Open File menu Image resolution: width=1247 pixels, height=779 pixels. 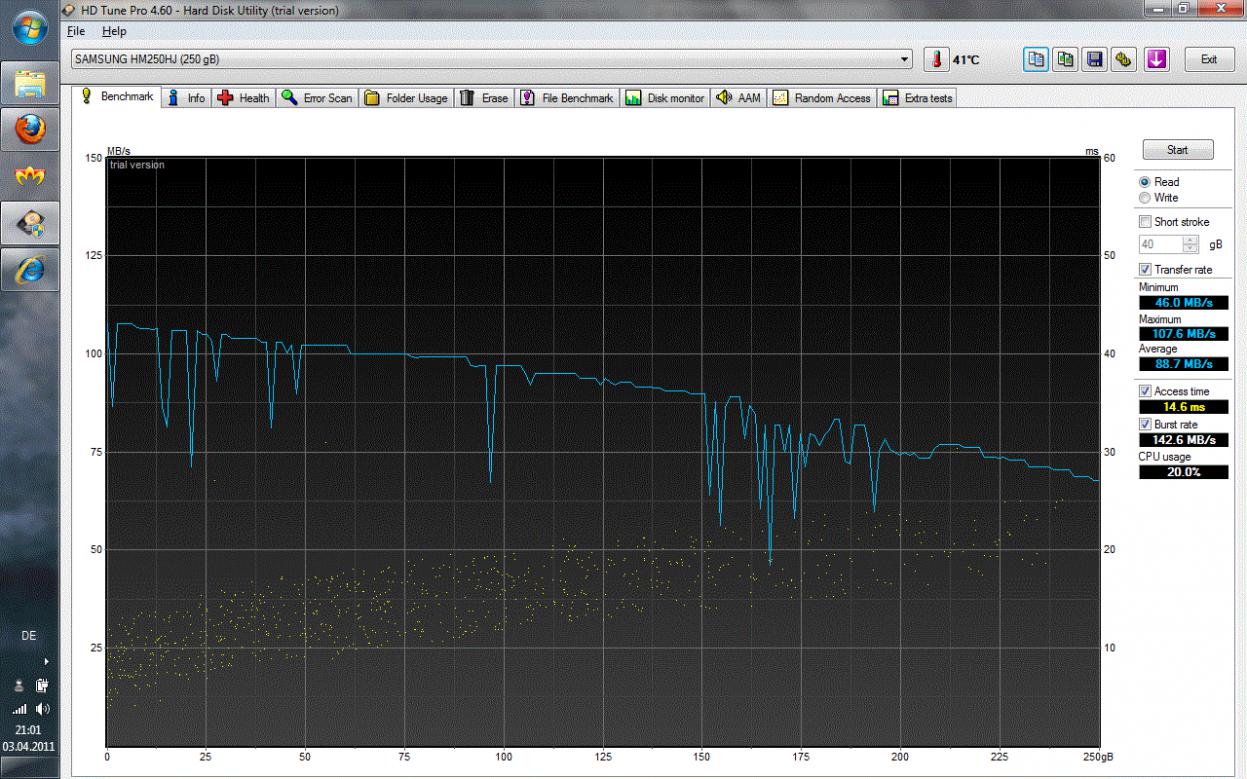[76, 32]
